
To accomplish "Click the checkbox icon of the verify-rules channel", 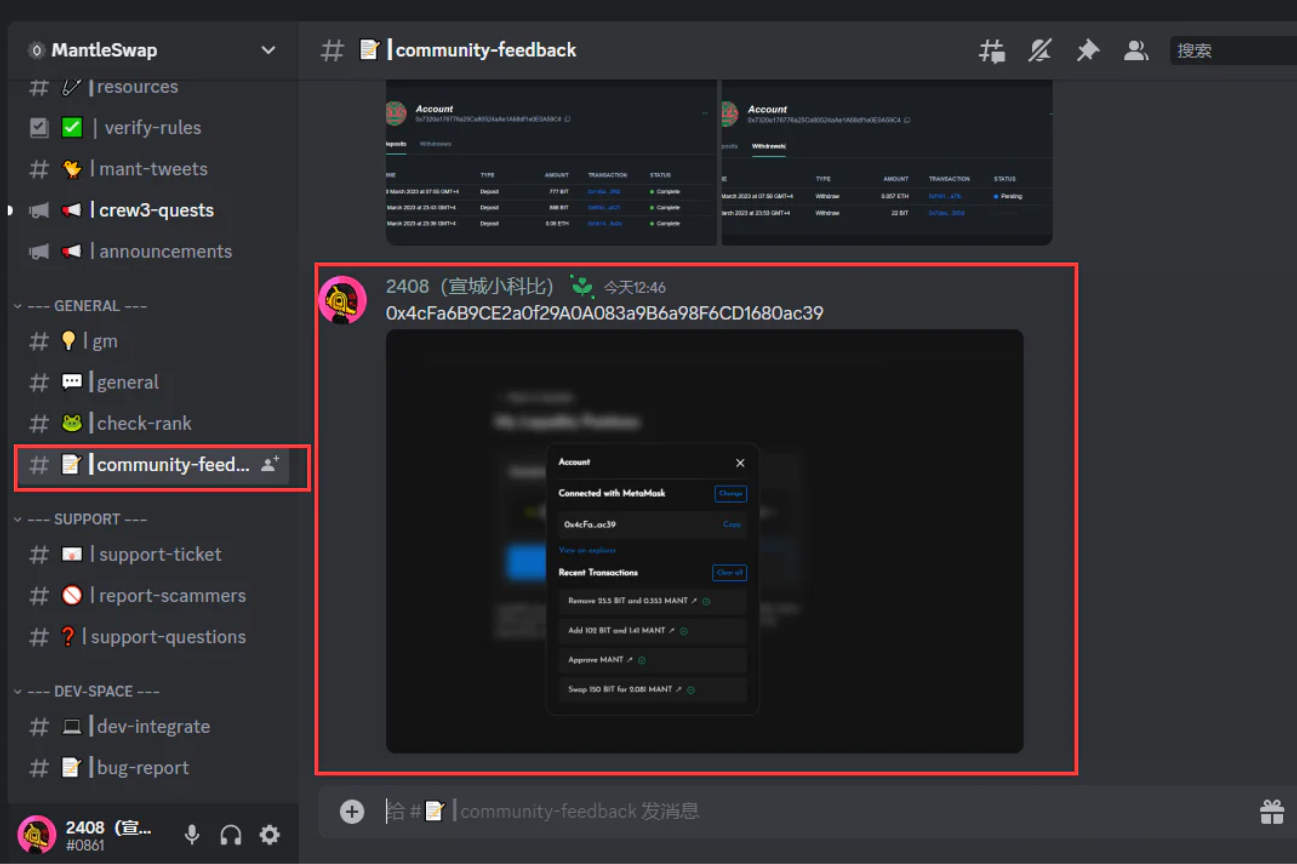I will 38,128.
